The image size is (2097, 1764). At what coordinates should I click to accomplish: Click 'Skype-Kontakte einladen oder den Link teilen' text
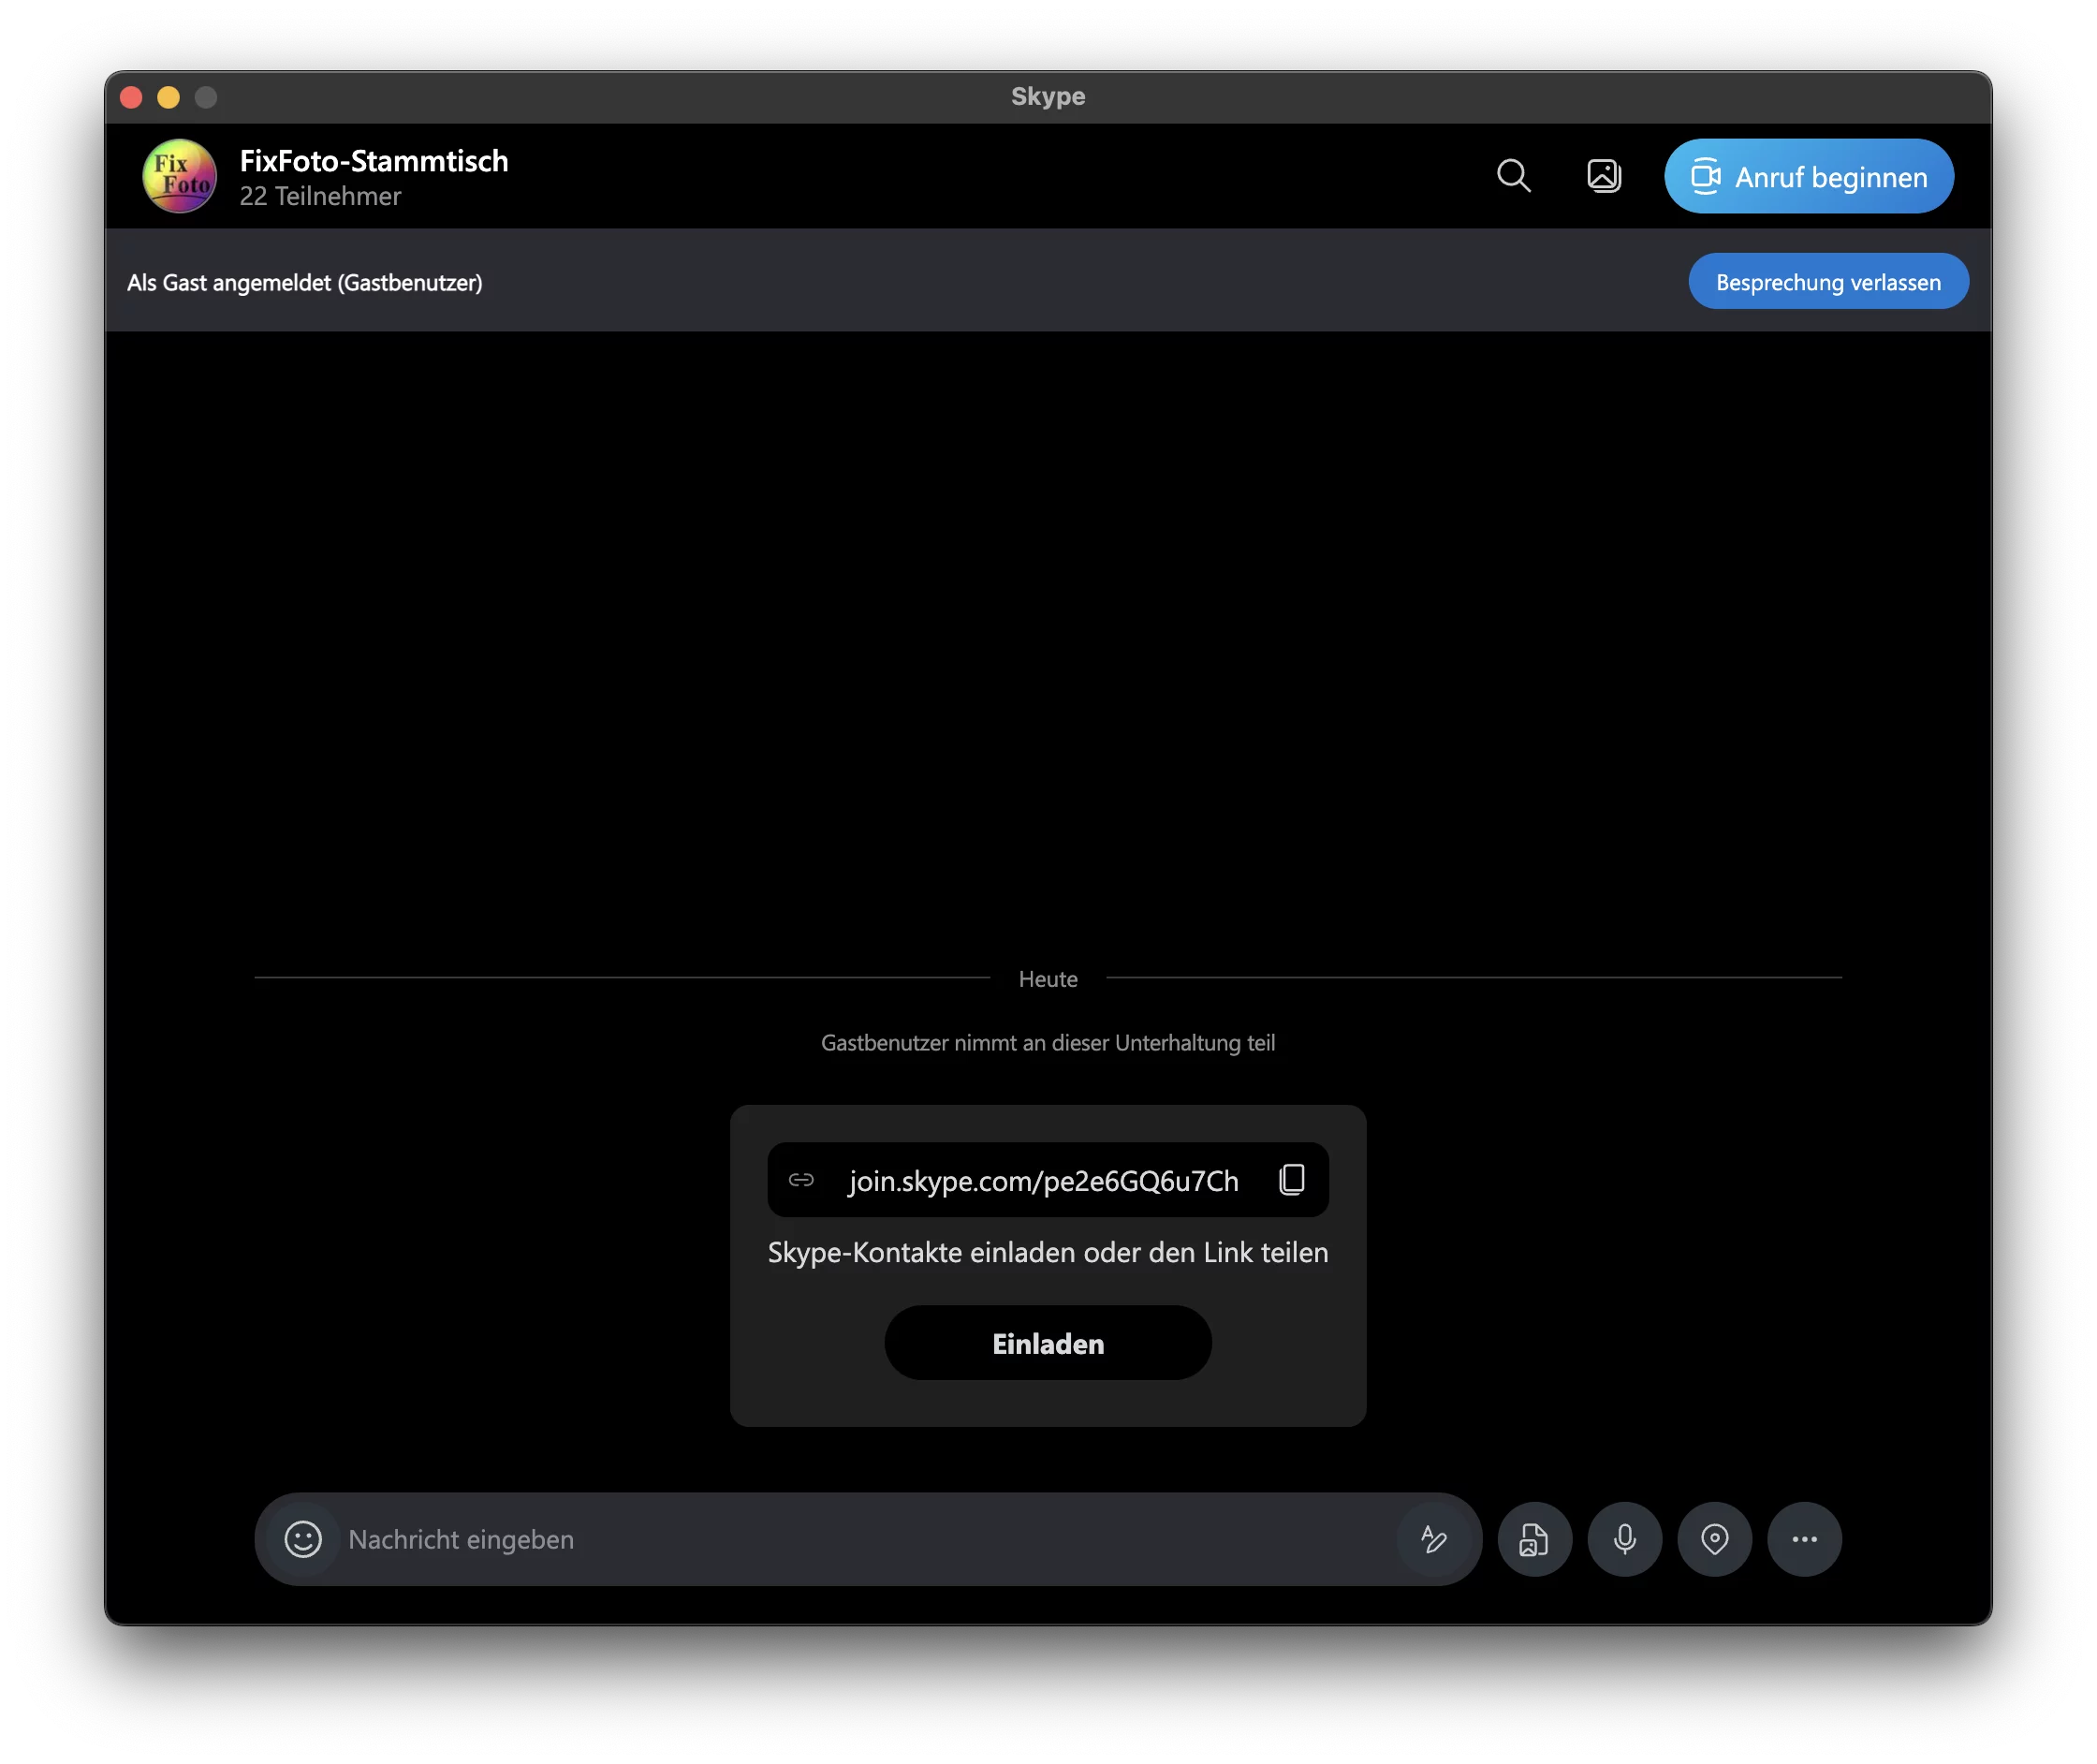pyautogui.click(x=1048, y=1252)
